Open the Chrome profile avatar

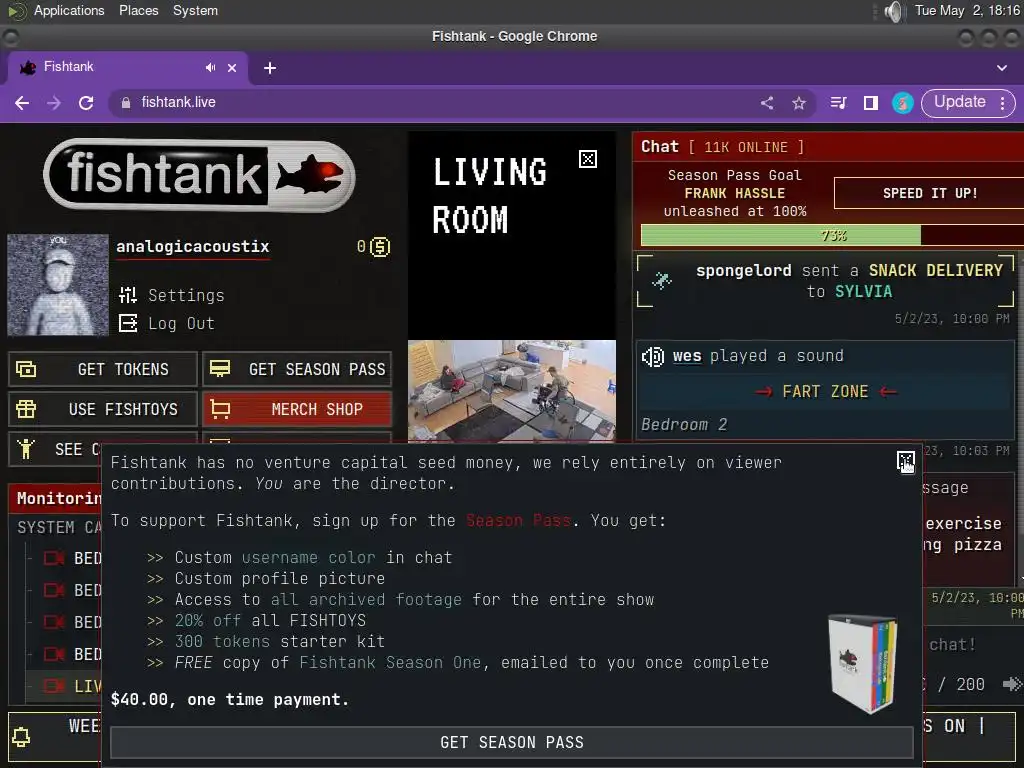[x=903, y=103]
